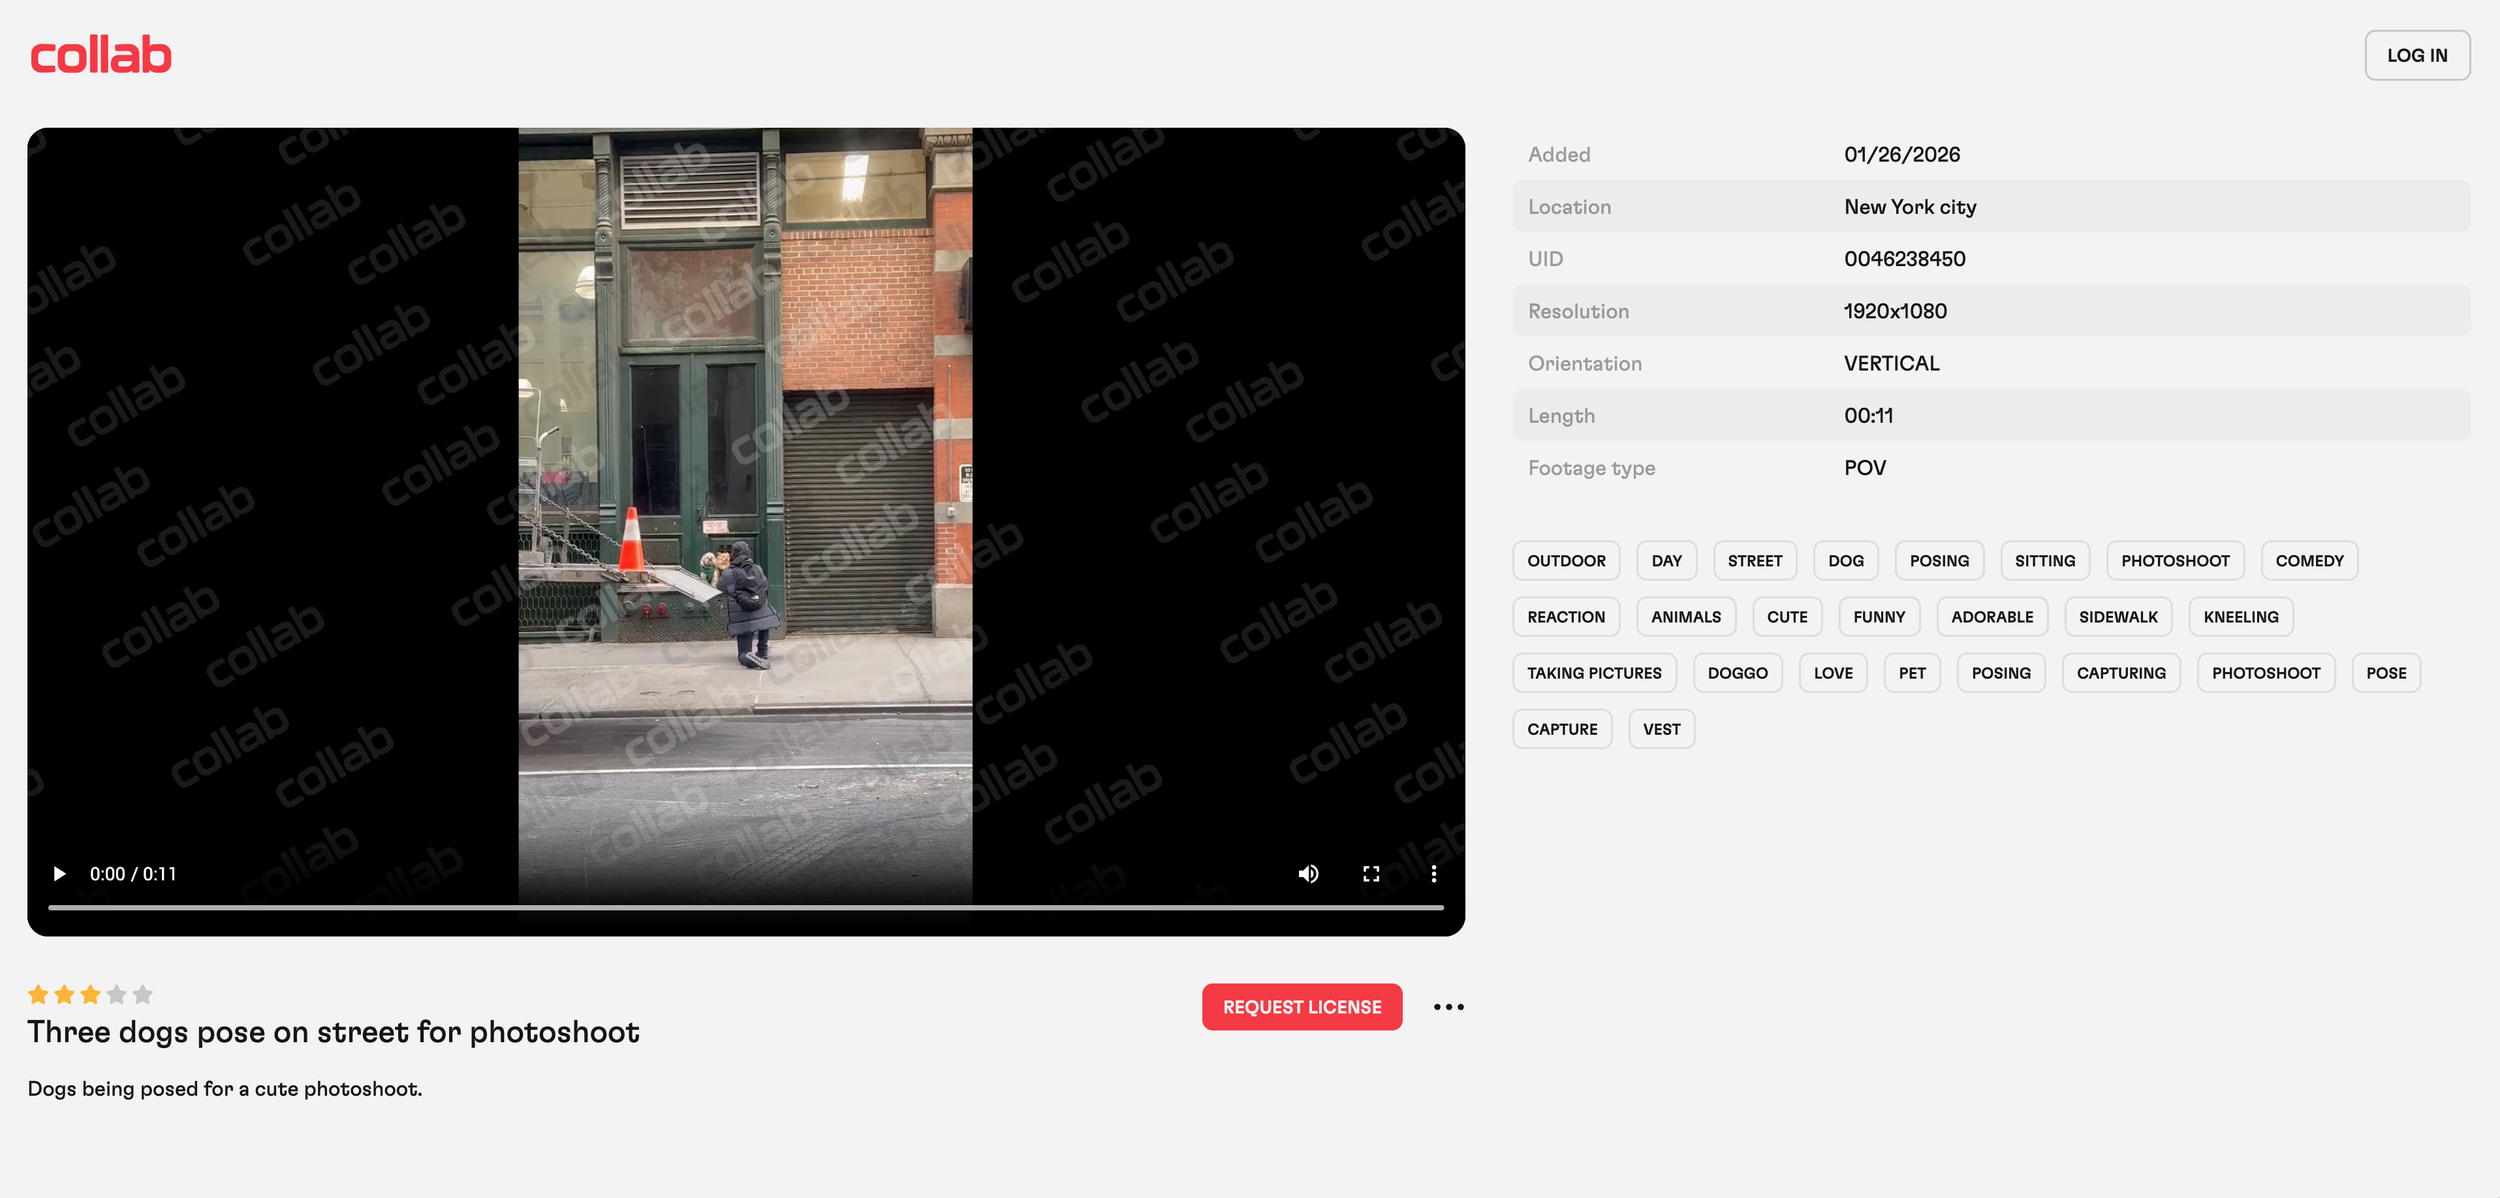Select the DOG tag
The image size is (2500, 1198).
pos(1845,561)
